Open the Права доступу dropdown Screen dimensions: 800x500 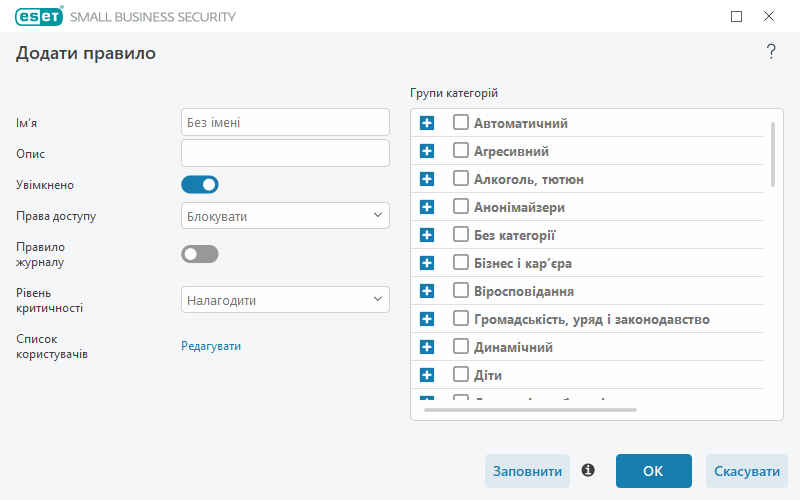pos(285,215)
